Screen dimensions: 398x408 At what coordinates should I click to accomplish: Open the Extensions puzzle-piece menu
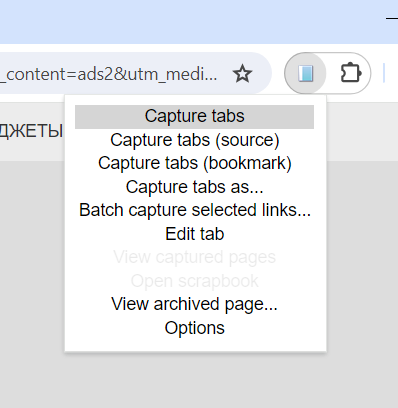[350, 73]
